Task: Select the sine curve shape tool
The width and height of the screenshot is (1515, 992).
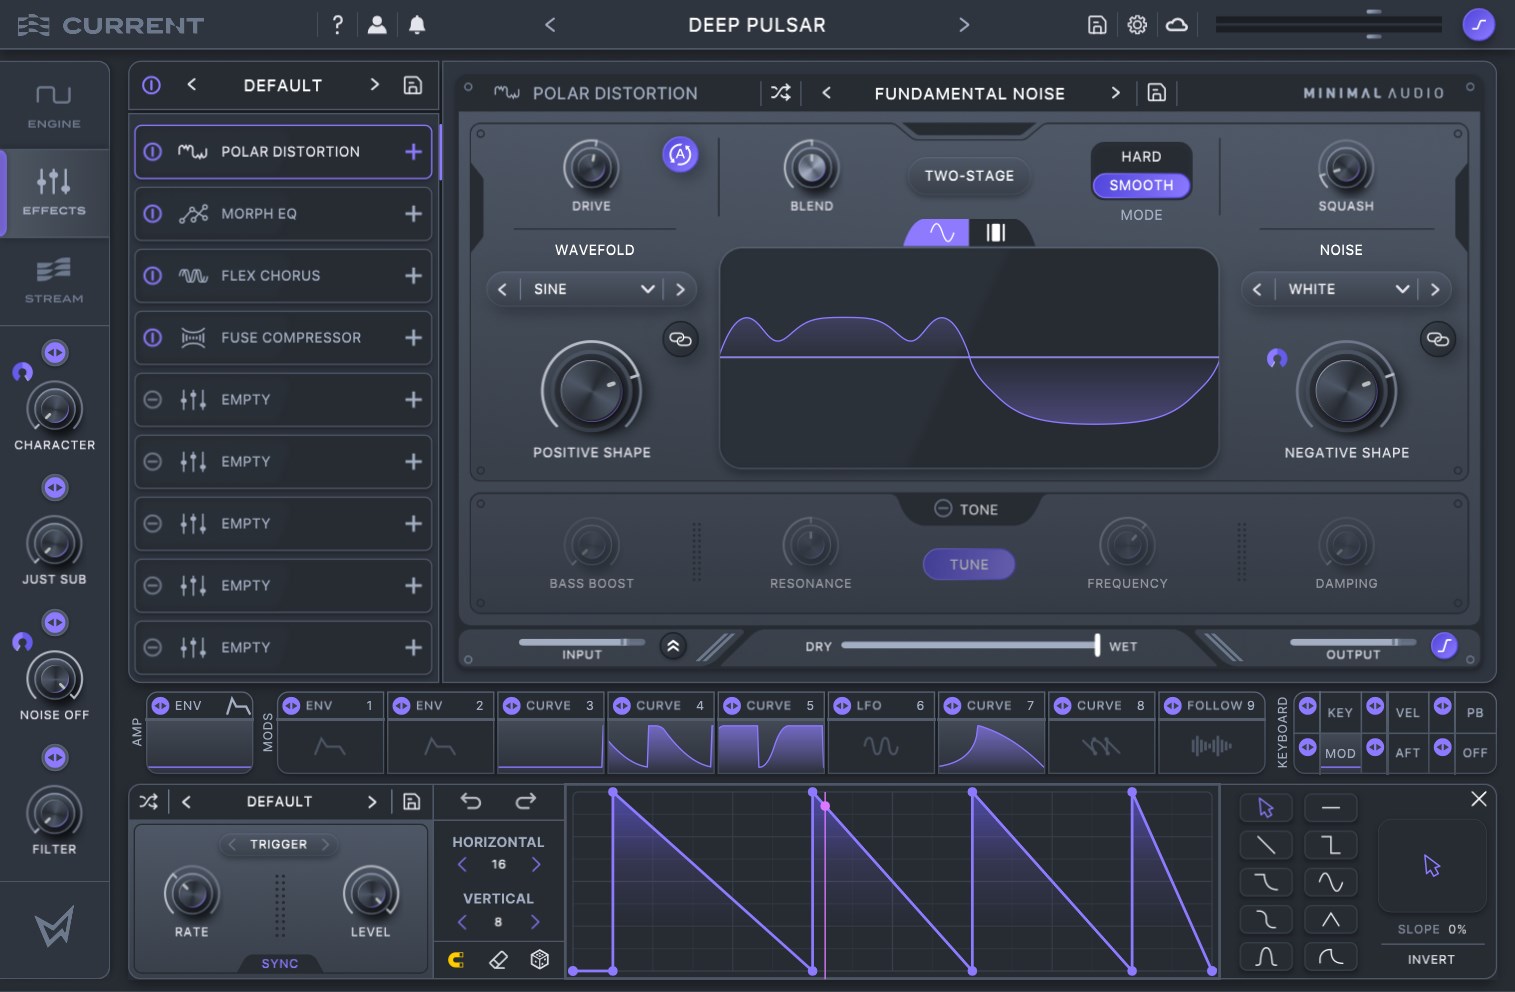Action: (x=1330, y=882)
